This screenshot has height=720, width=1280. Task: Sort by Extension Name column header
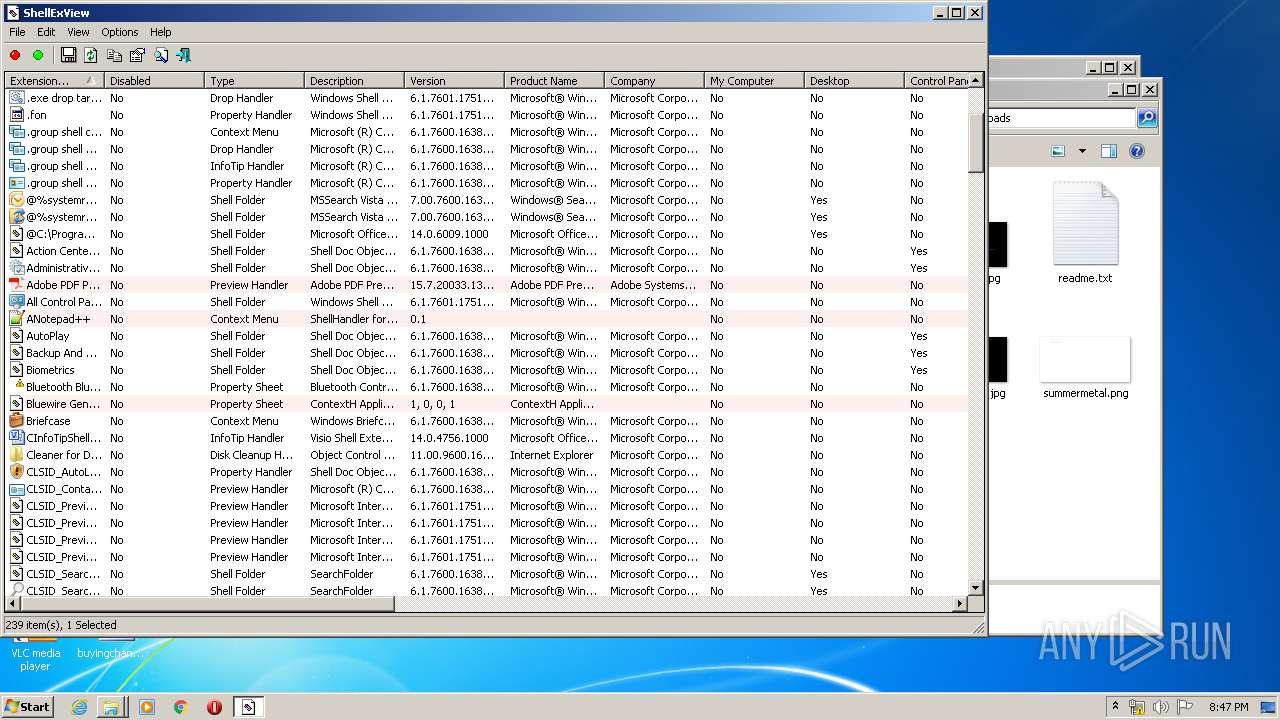pyautogui.click(x=54, y=81)
